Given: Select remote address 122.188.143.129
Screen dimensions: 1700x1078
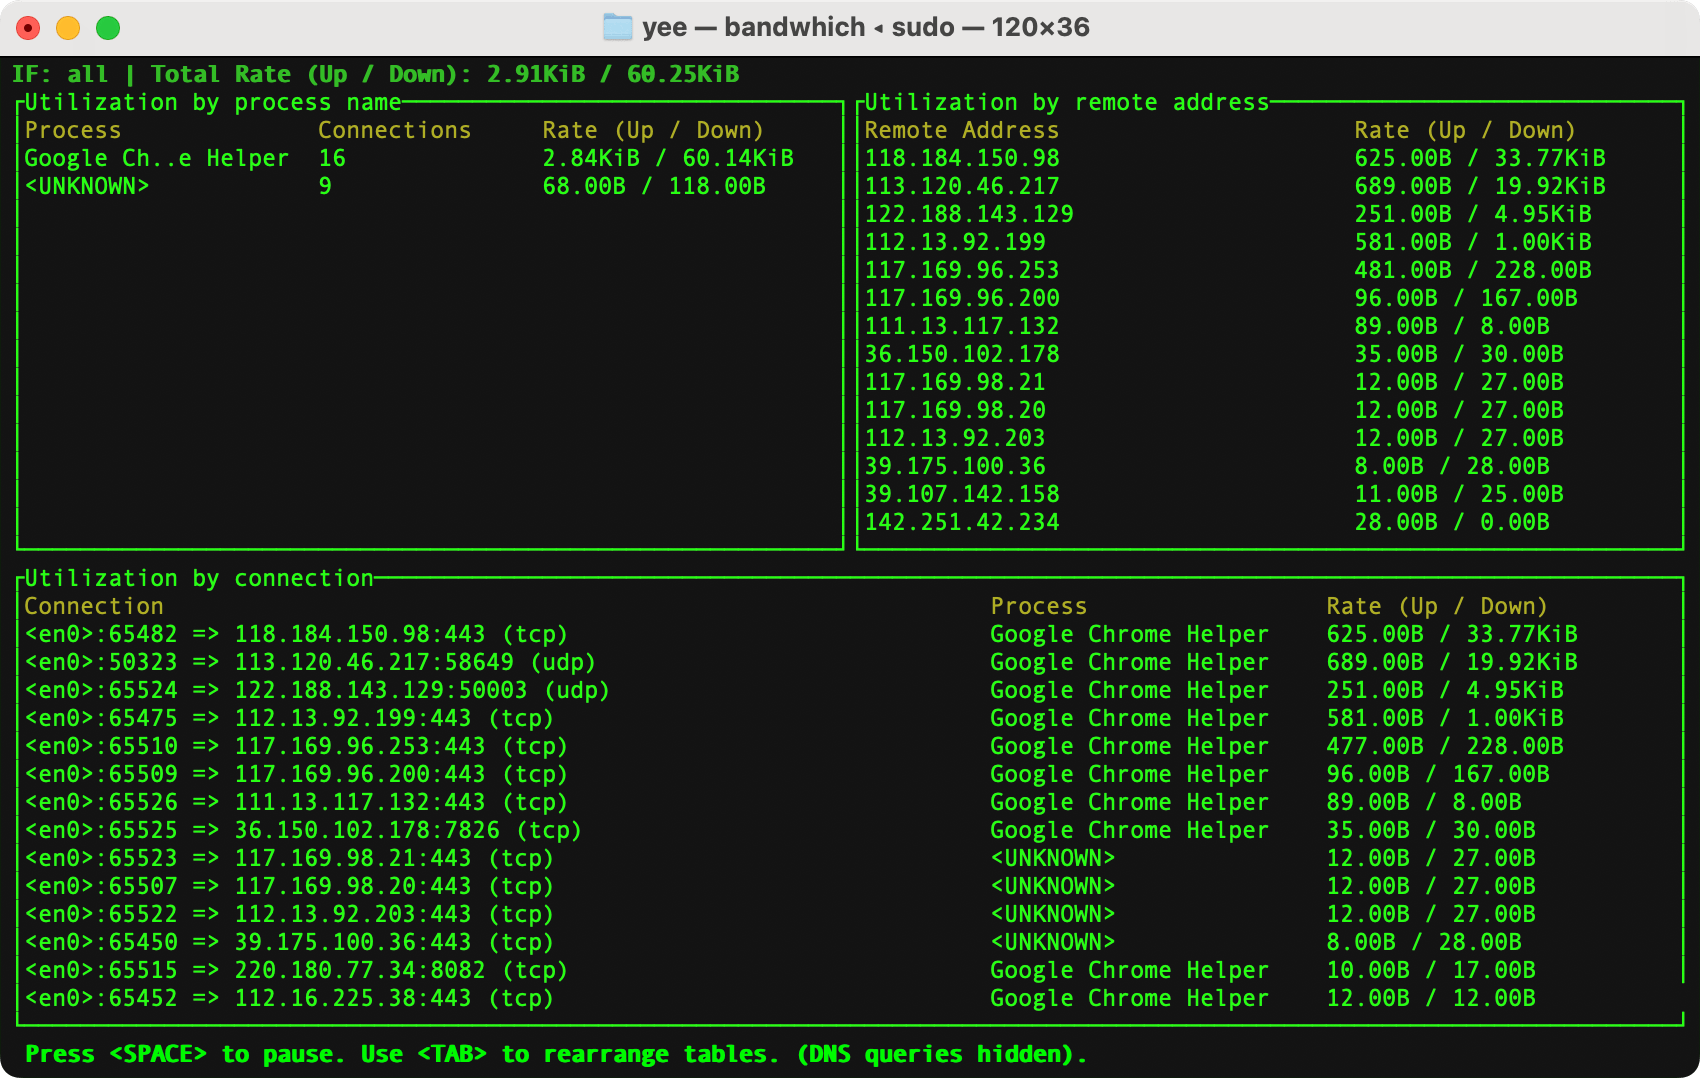Looking at the screenshot, I should point(969,214).
